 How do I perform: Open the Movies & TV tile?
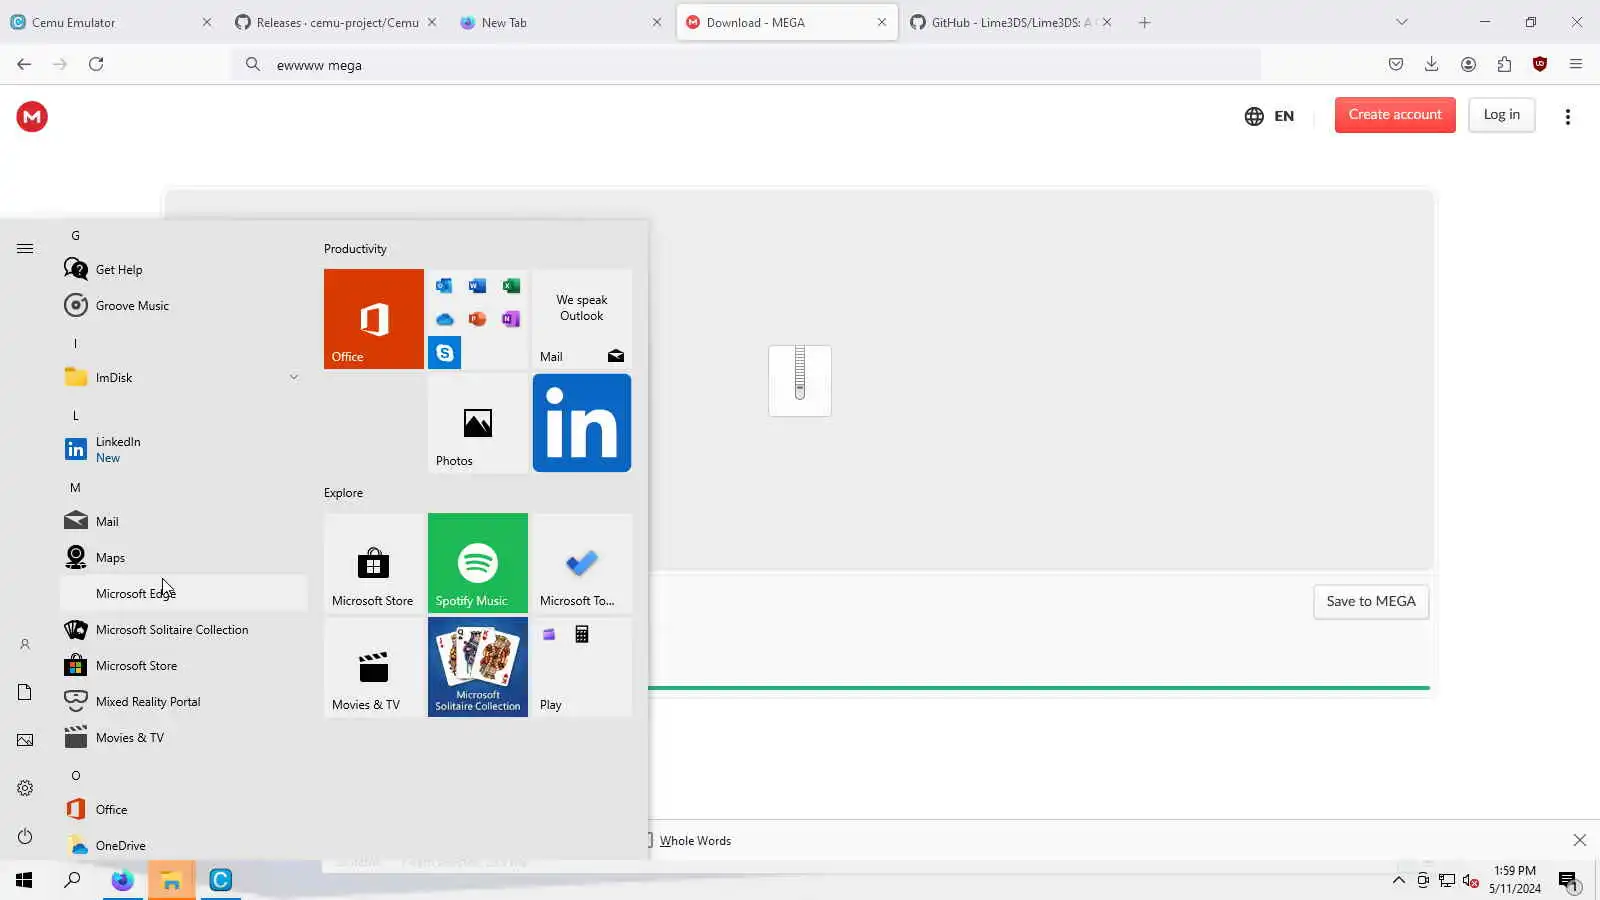[x=374, y=667]
